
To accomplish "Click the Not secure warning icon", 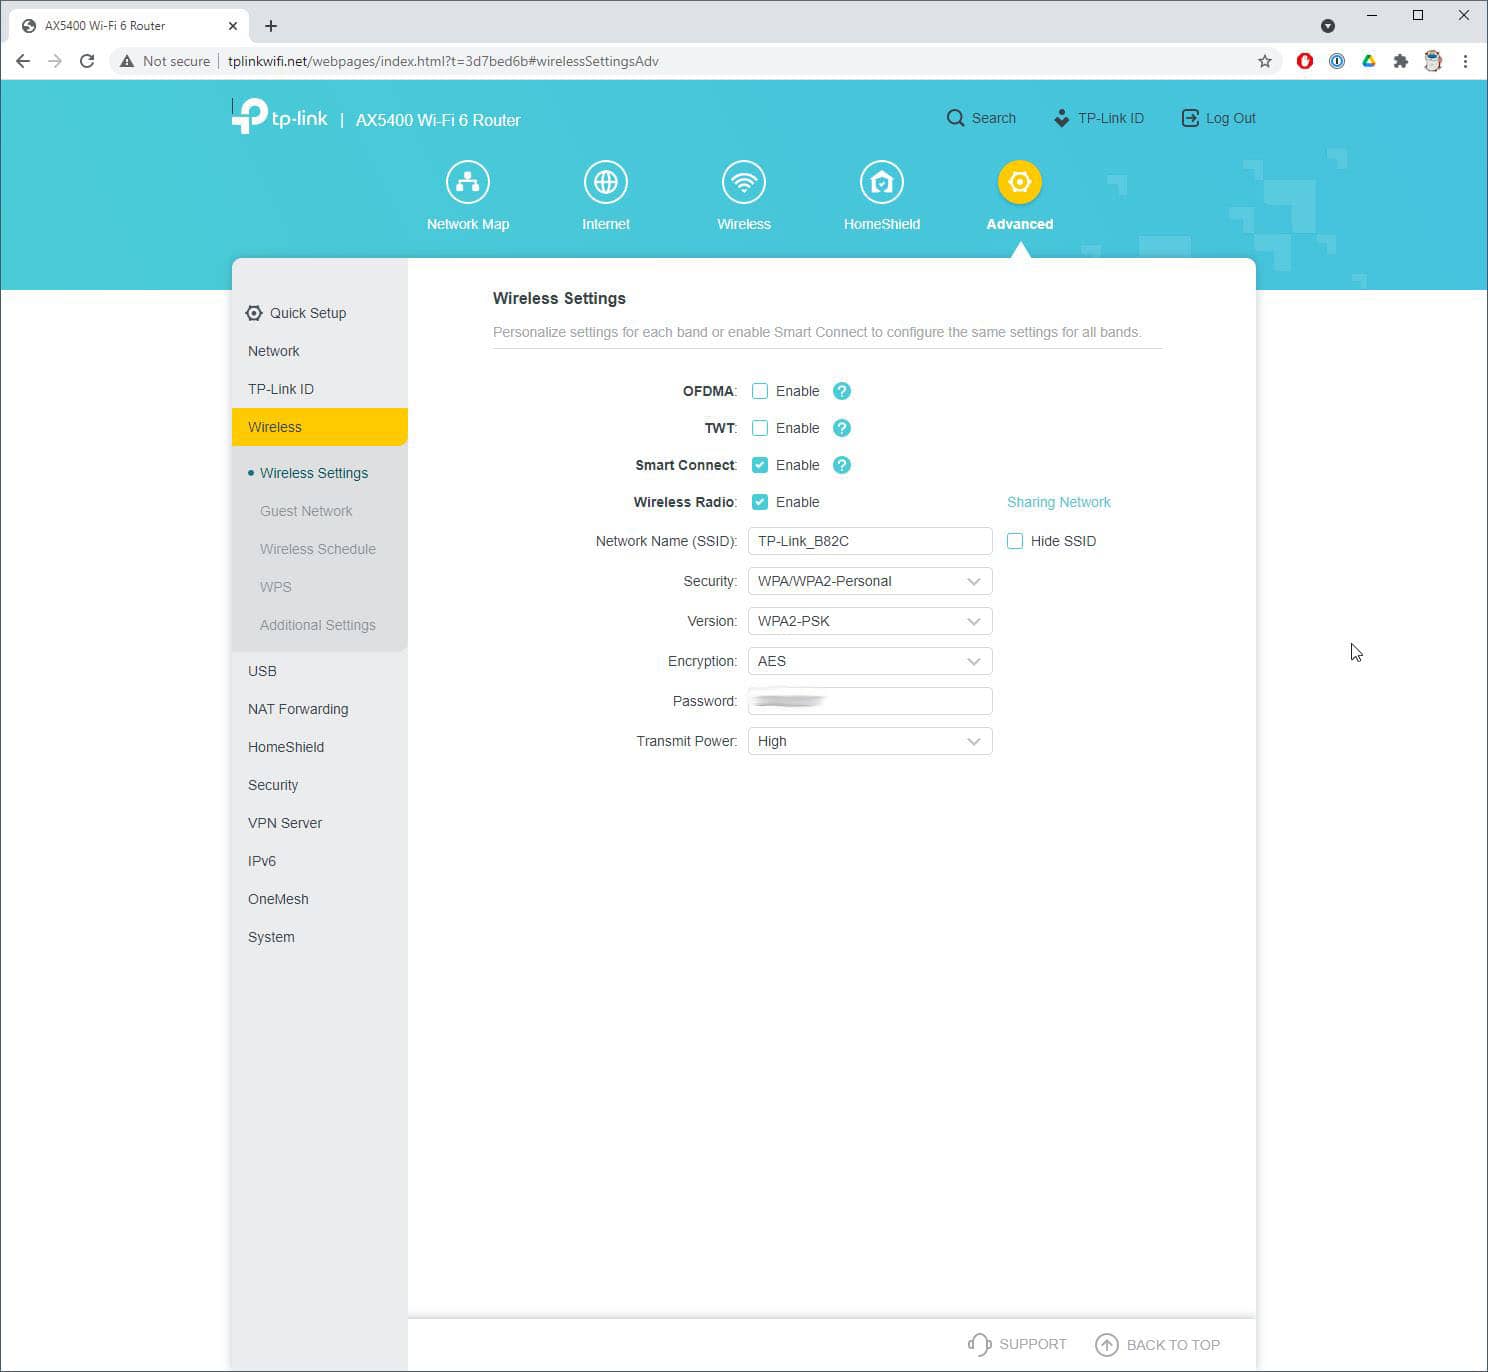I will click(x=127, y=61).
